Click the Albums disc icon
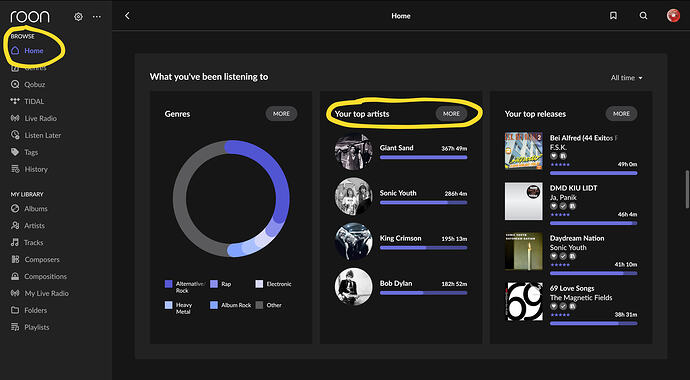This screenshot has width=690, height=380. coord(15,208)
